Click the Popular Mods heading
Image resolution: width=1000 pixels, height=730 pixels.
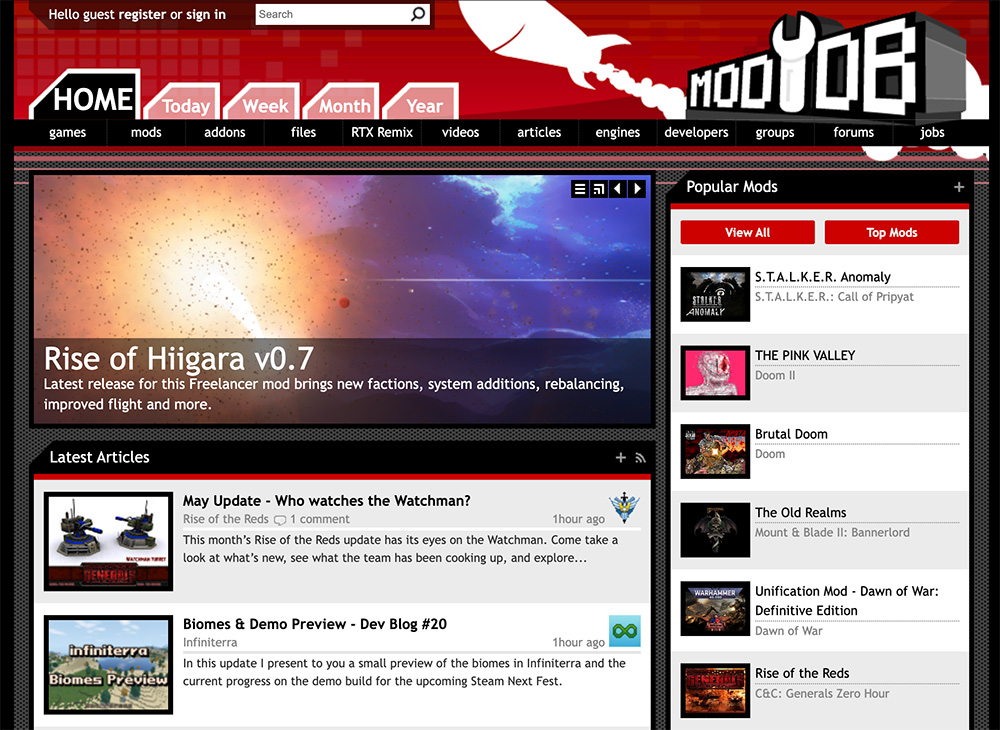(x=732, y=187)
